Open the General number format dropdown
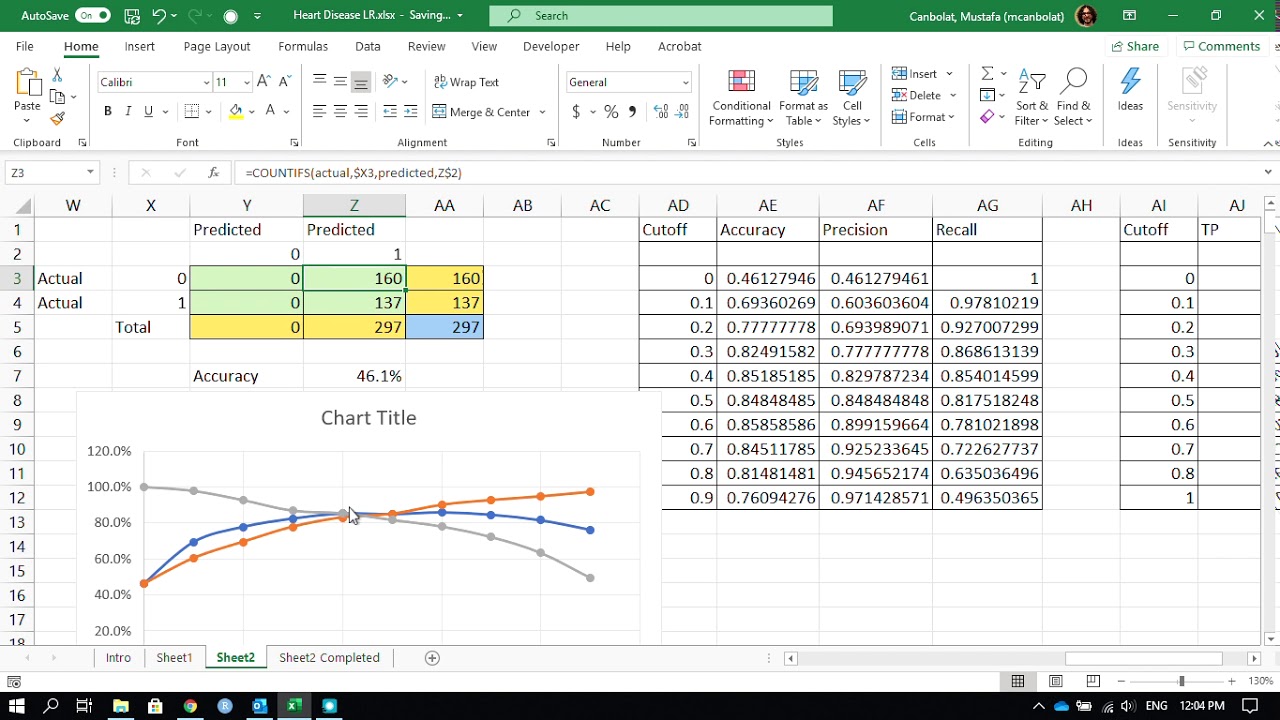The image size is (1280, 720). tap(685, 83)
